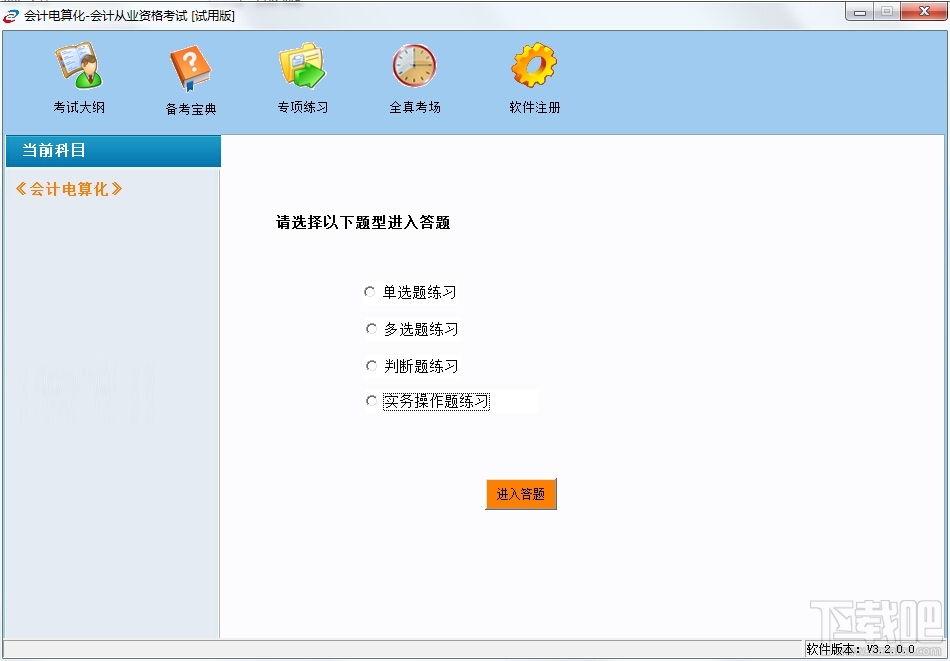Minimize the application window
Screen dimensions: 950x661
(859, 12)
